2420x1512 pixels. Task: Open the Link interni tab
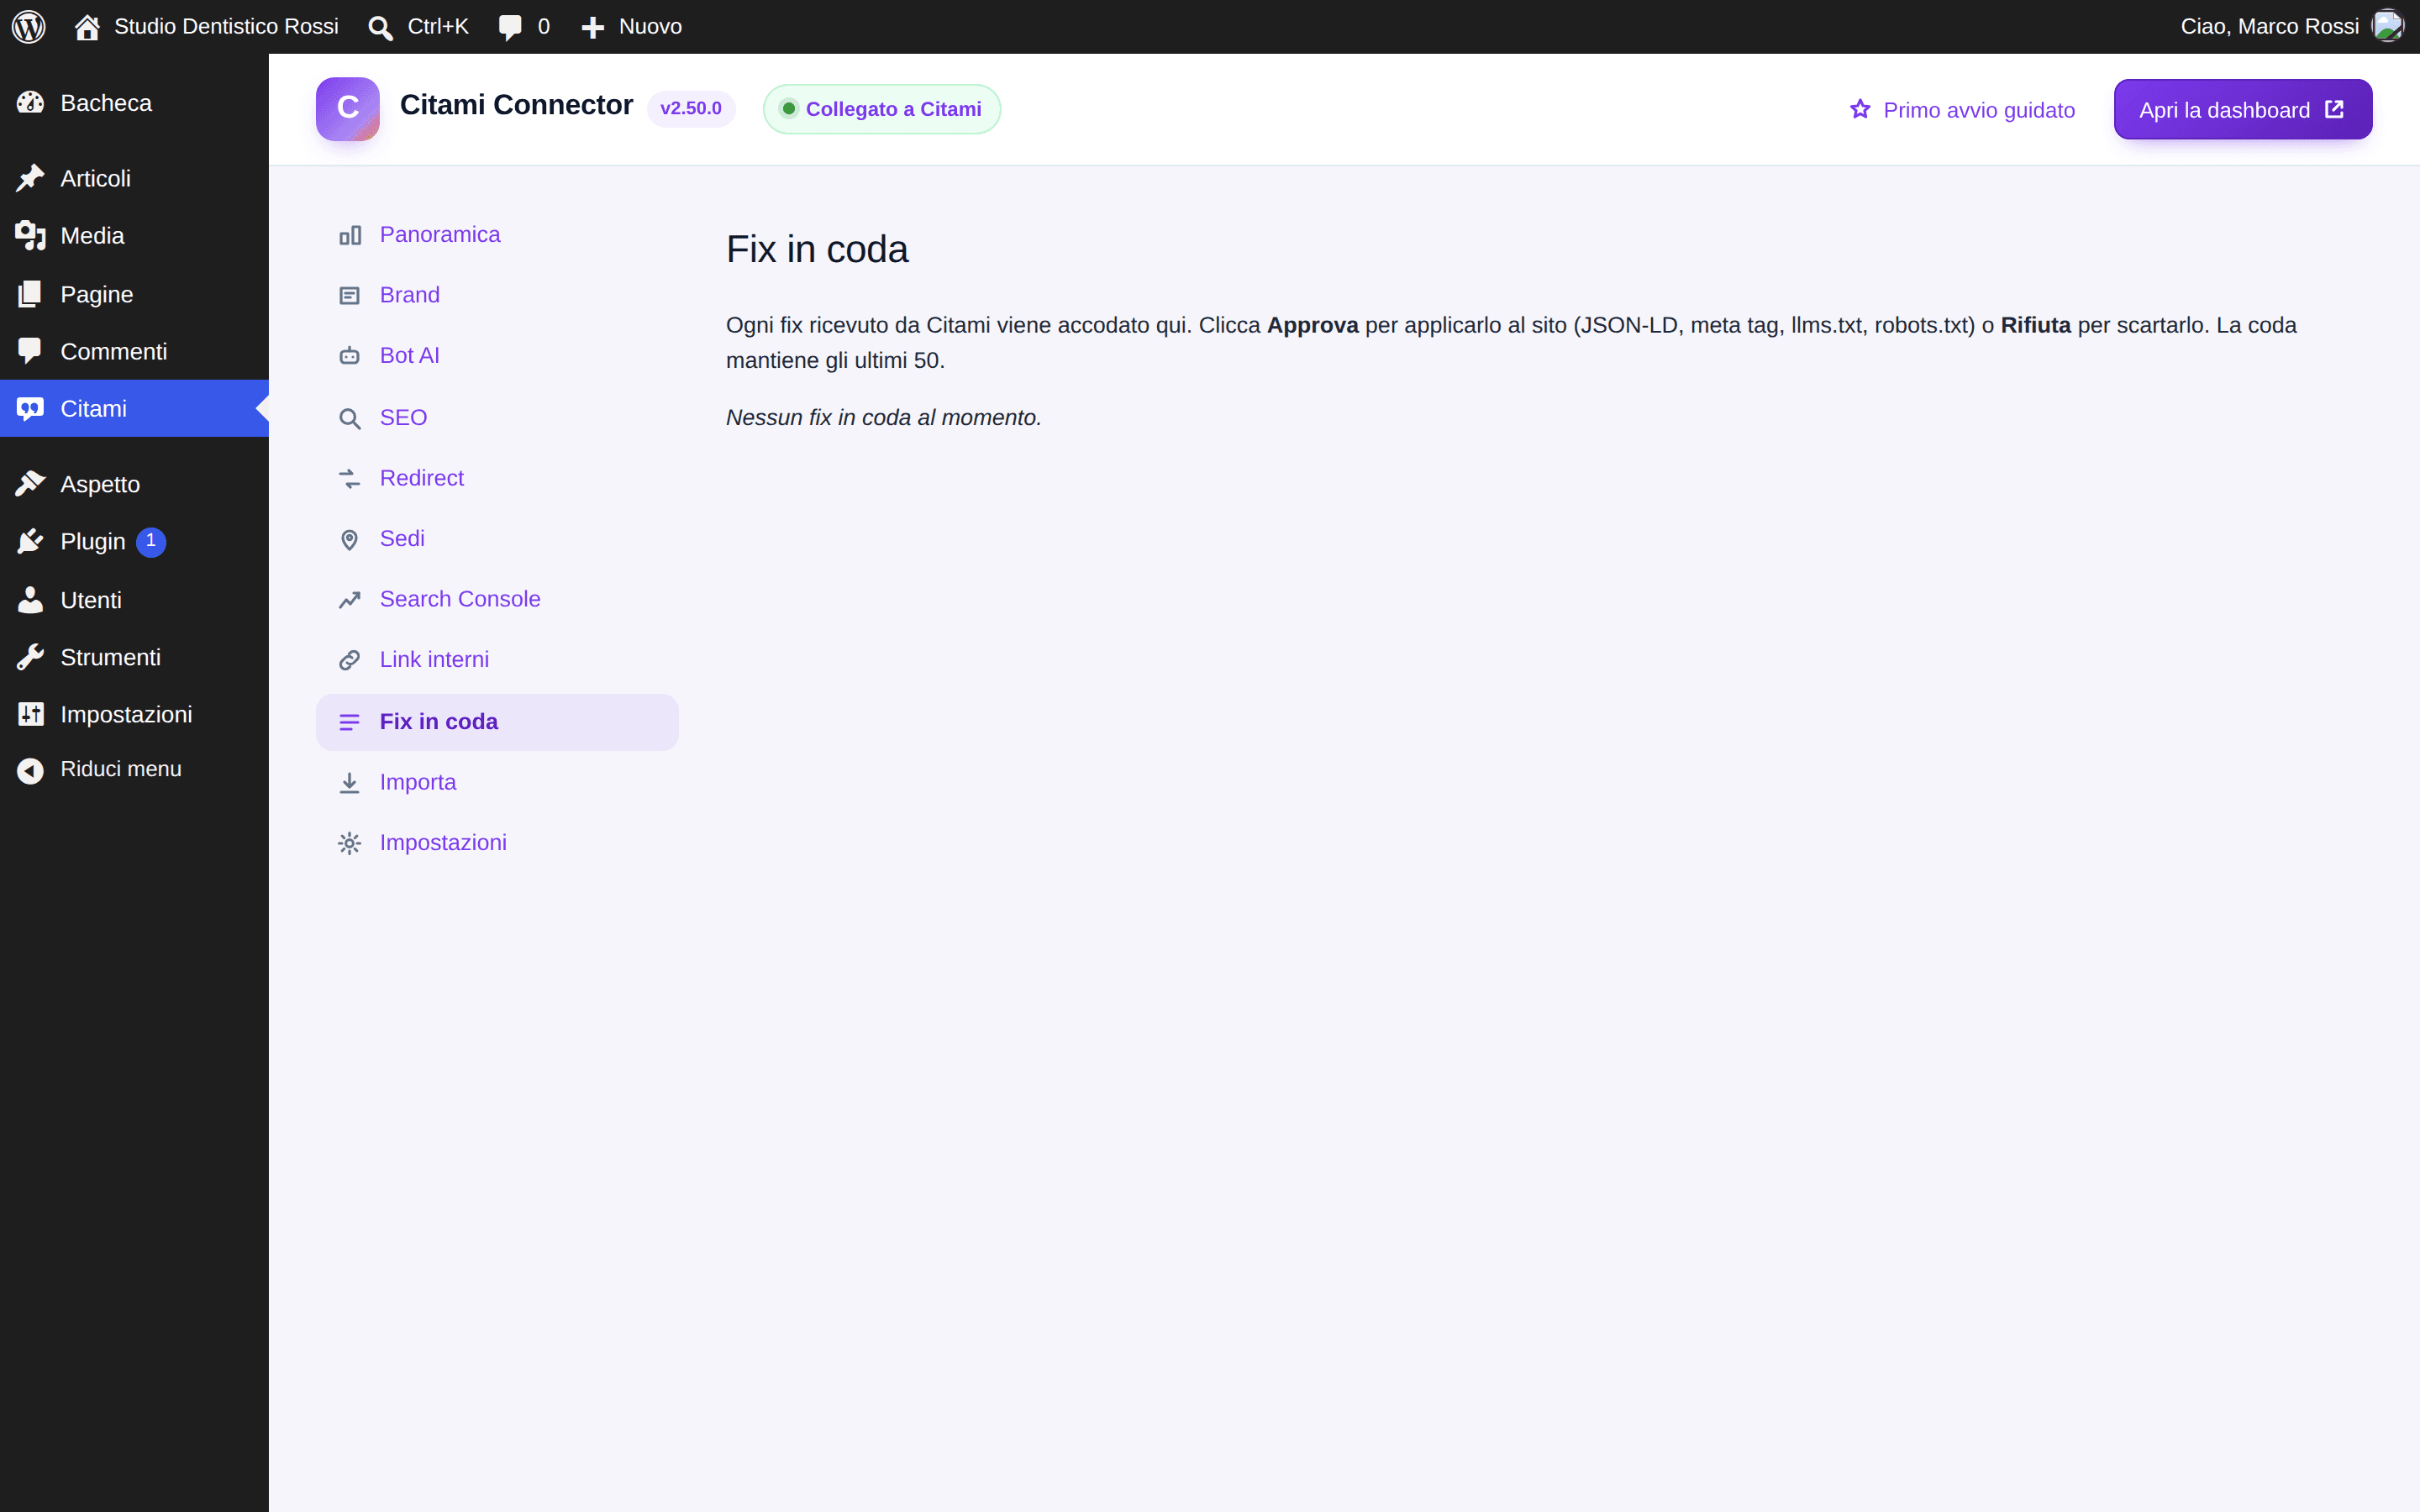tap(497, 660)
